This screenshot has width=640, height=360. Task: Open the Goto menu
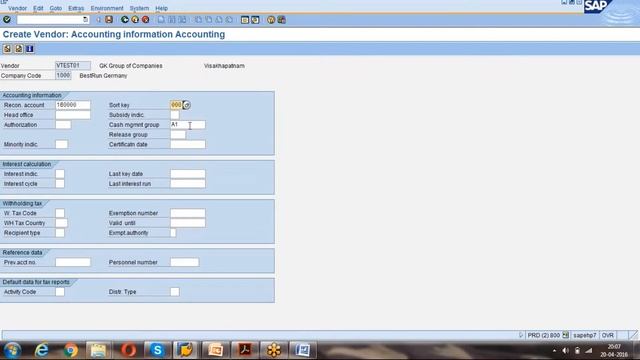56,8
